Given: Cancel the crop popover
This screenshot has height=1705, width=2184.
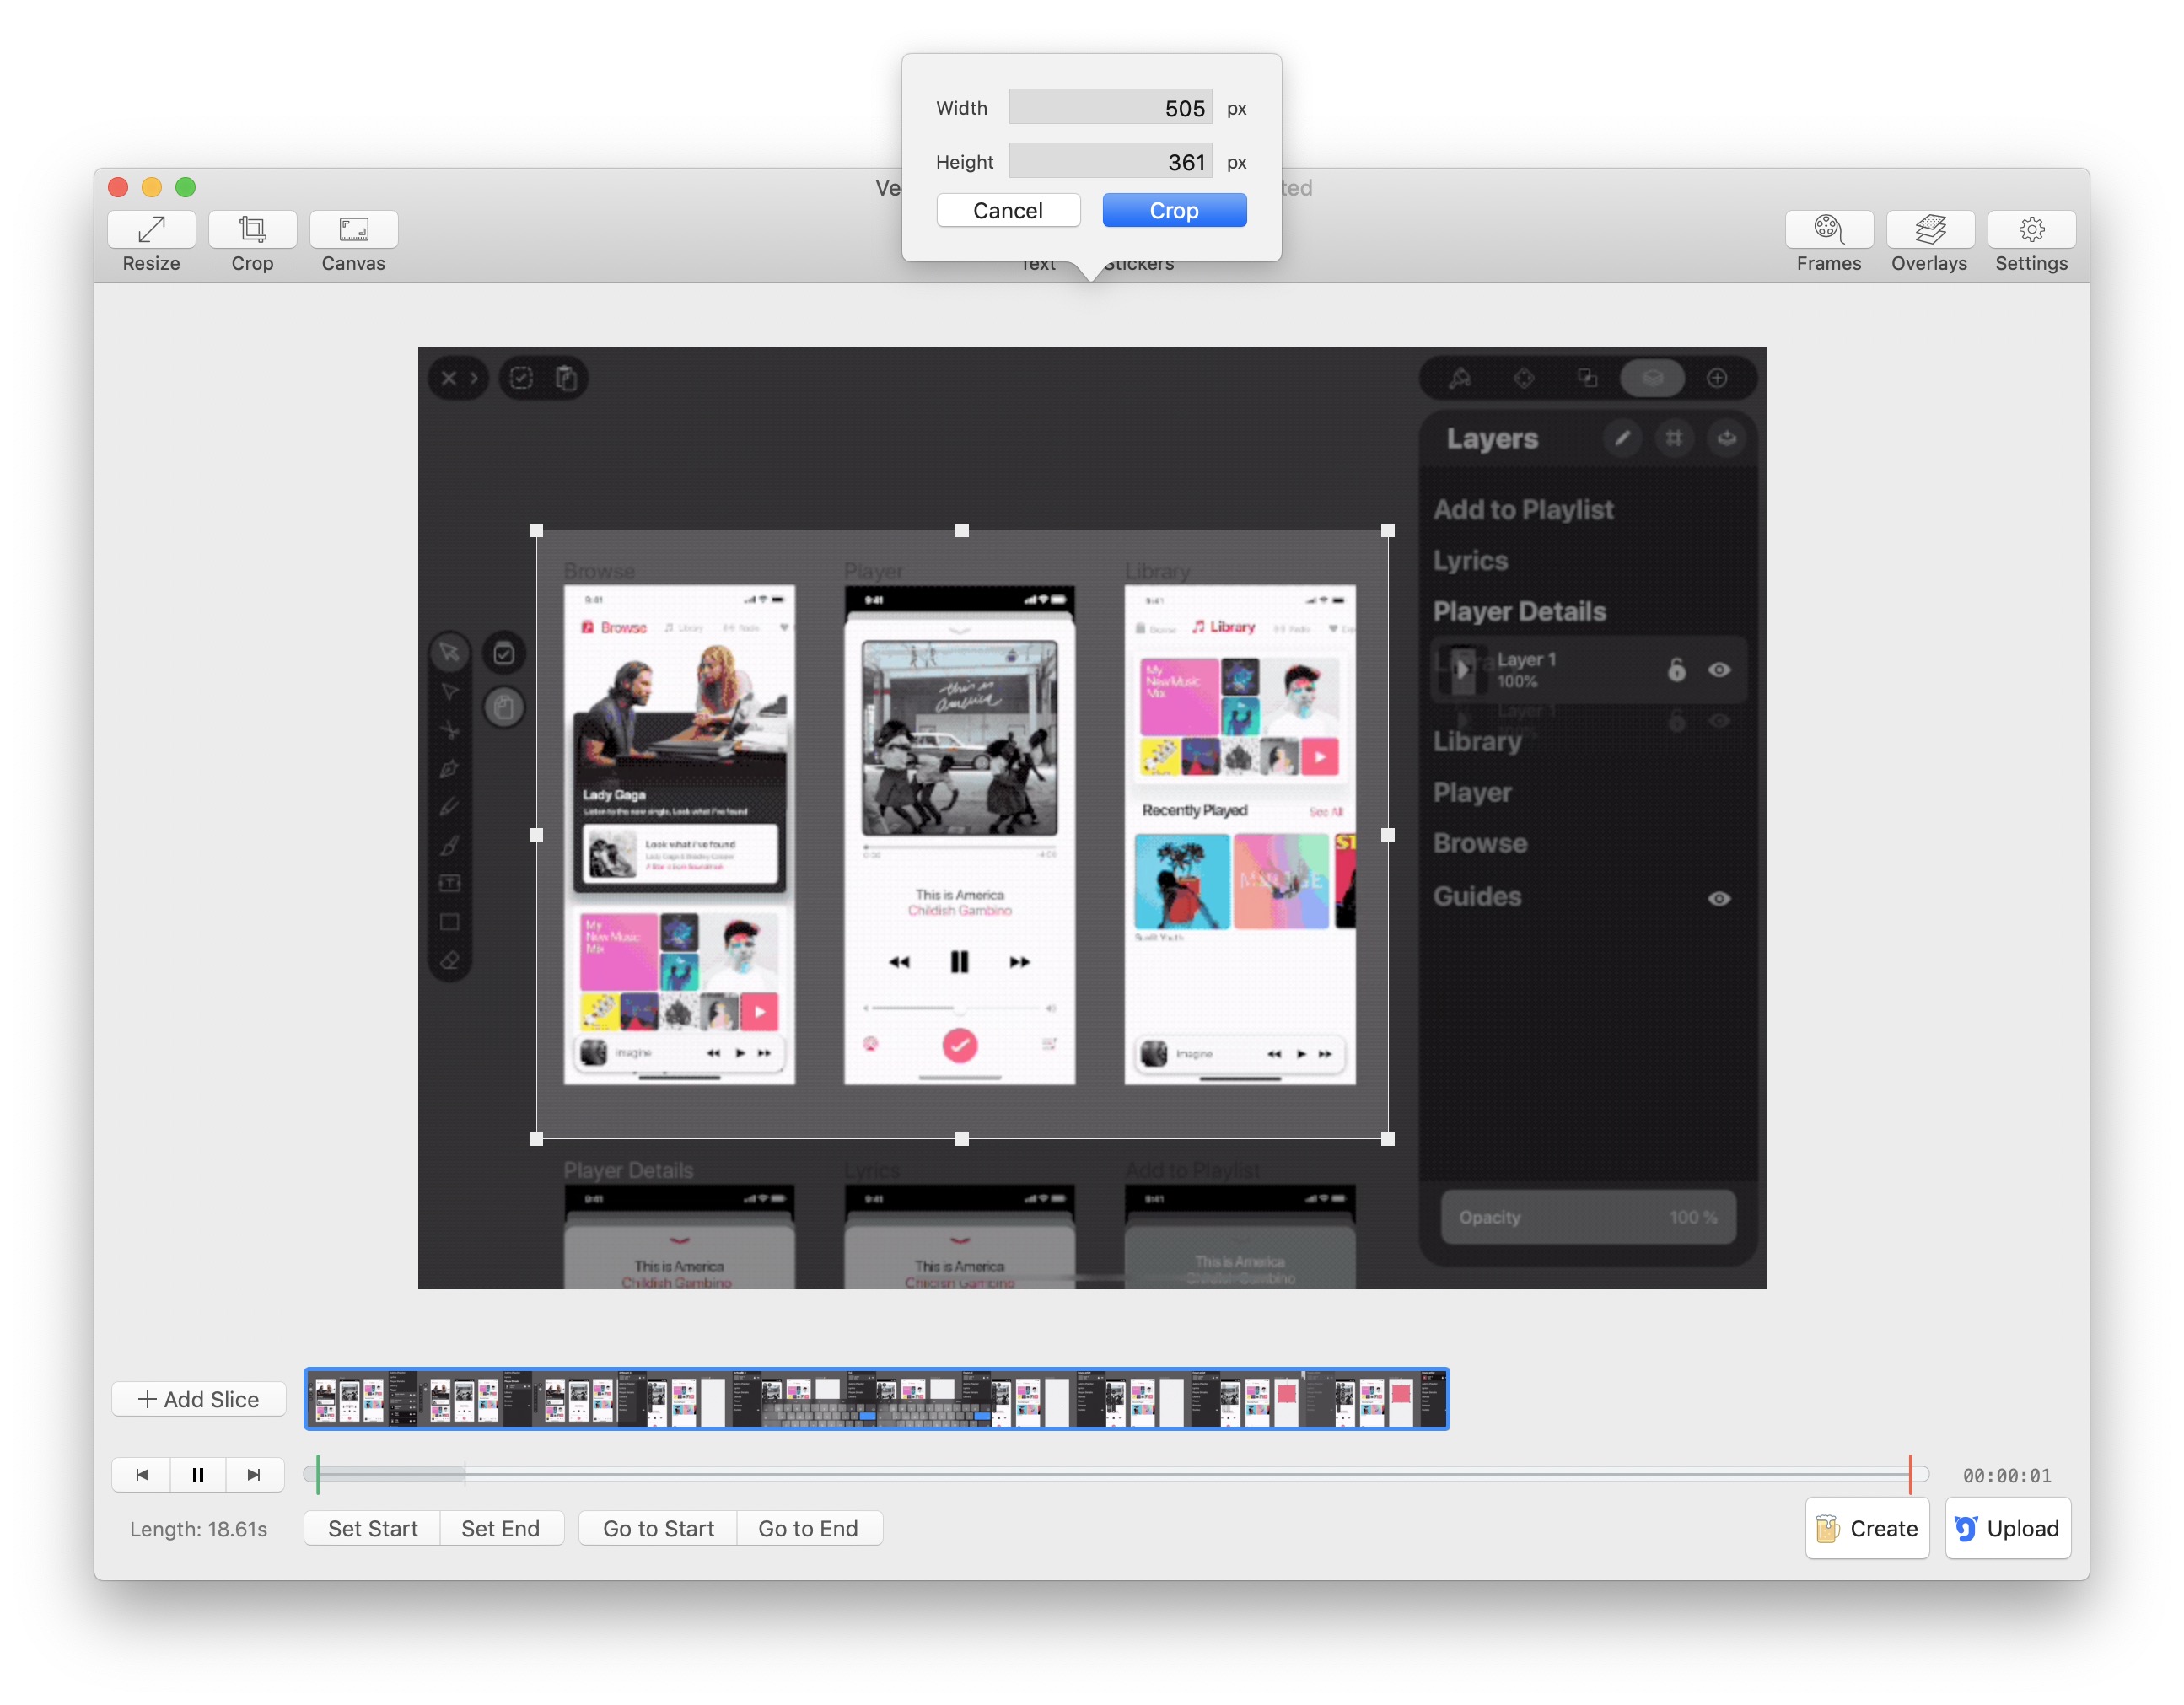Looking at the screenshot, I should 1008,210.
